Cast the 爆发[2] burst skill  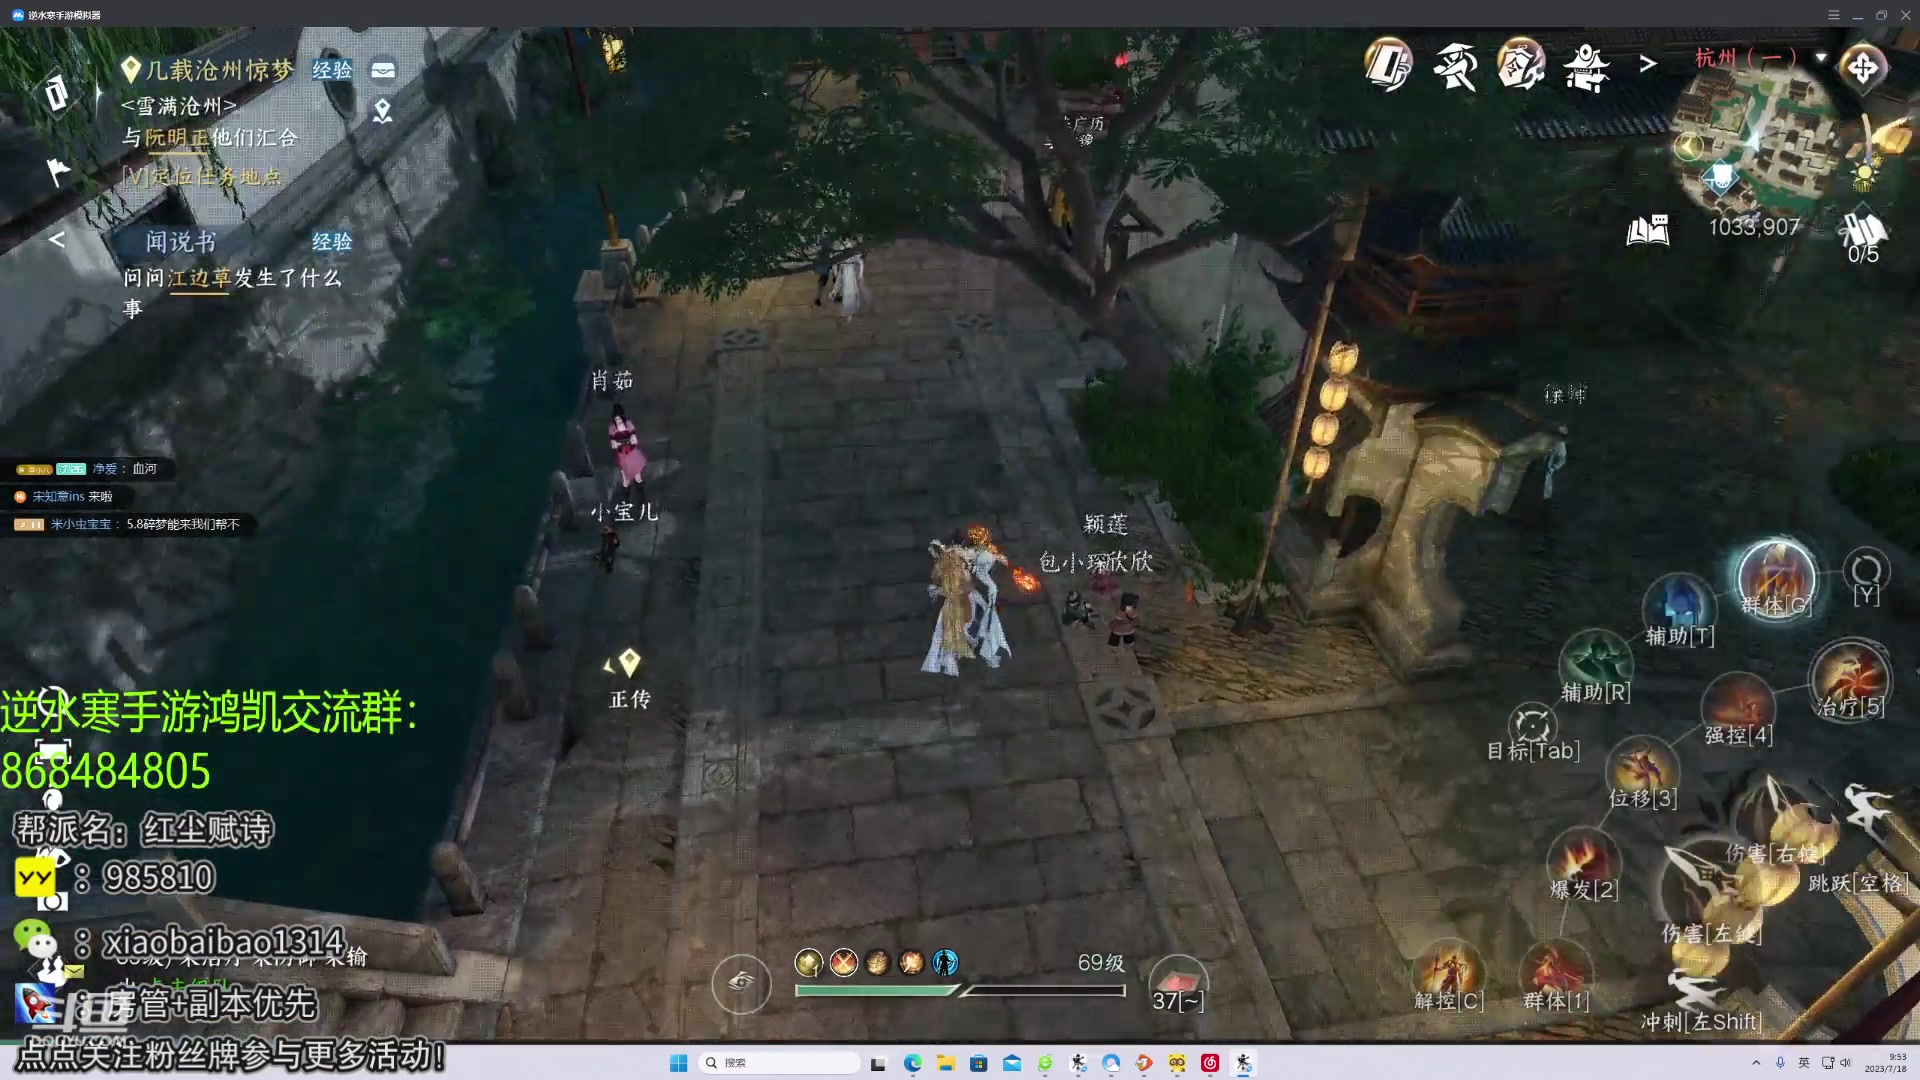click(x=1583, y=864)
